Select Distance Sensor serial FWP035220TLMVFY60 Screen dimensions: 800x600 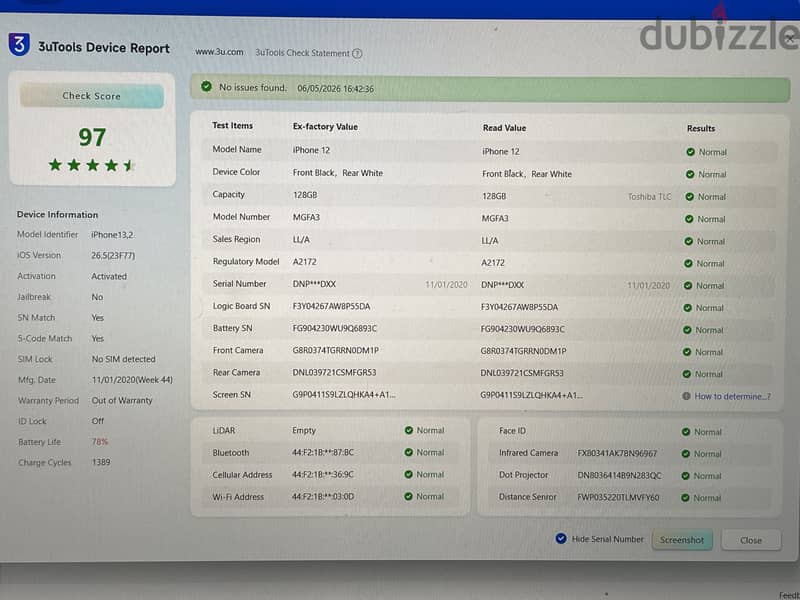618,497
